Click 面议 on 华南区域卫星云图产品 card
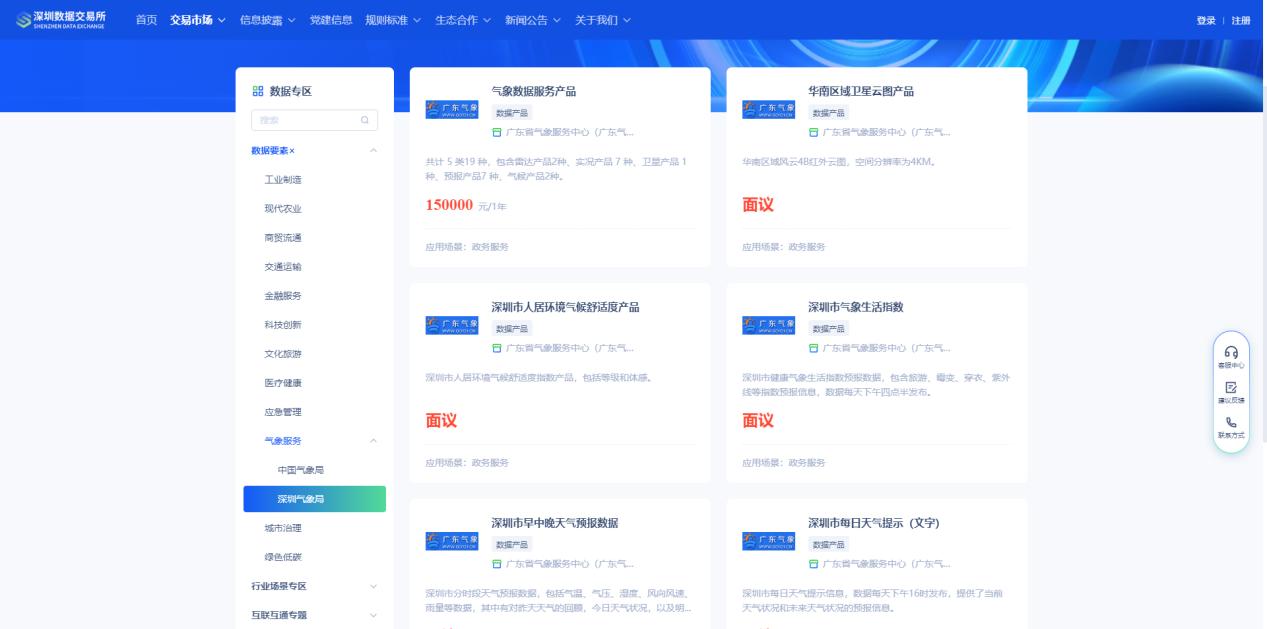 pyautogui.click(x=758, y=205)
